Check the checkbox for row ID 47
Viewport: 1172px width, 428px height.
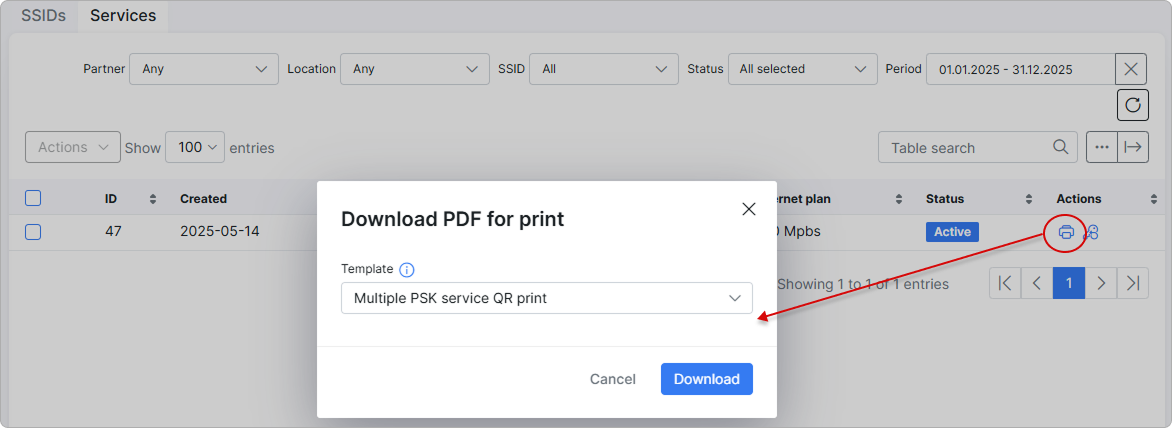pos(33,232)
